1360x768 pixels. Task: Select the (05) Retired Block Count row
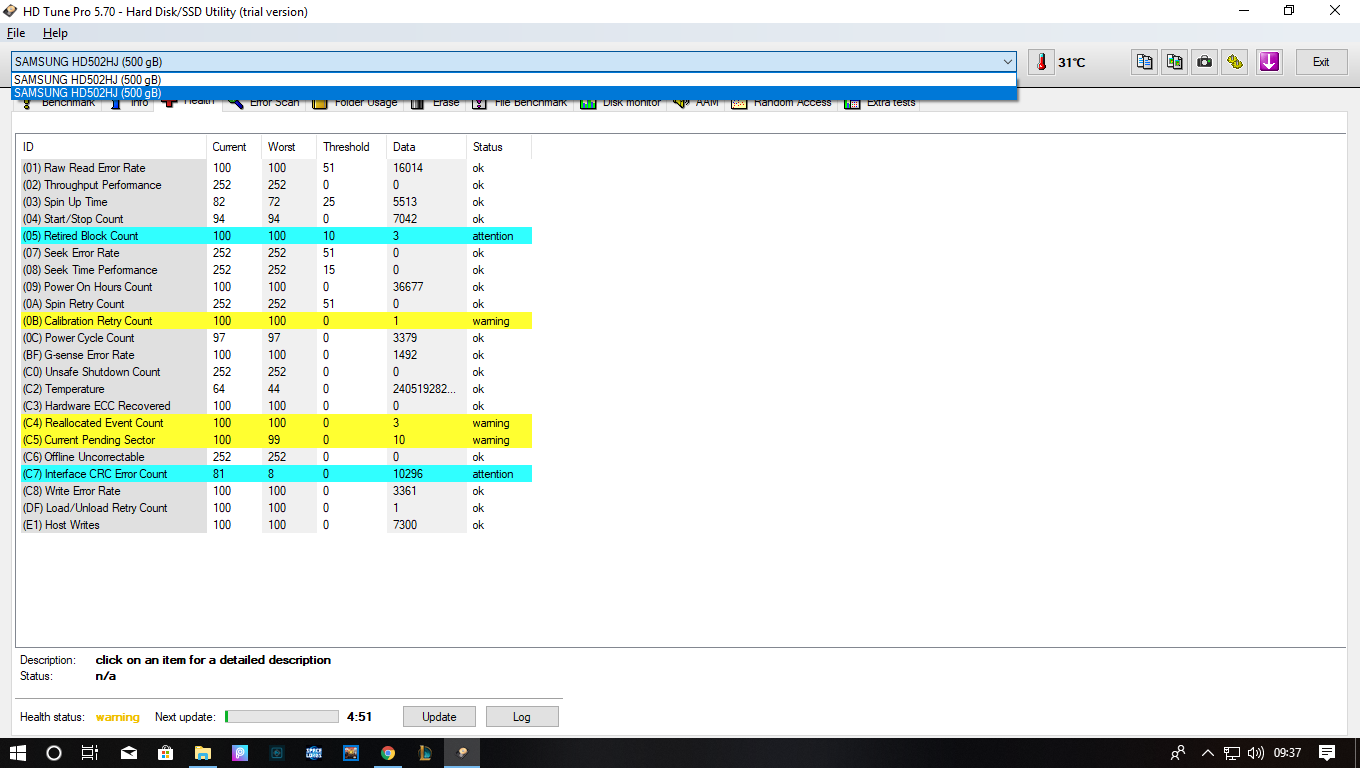[x=276, y=236]
